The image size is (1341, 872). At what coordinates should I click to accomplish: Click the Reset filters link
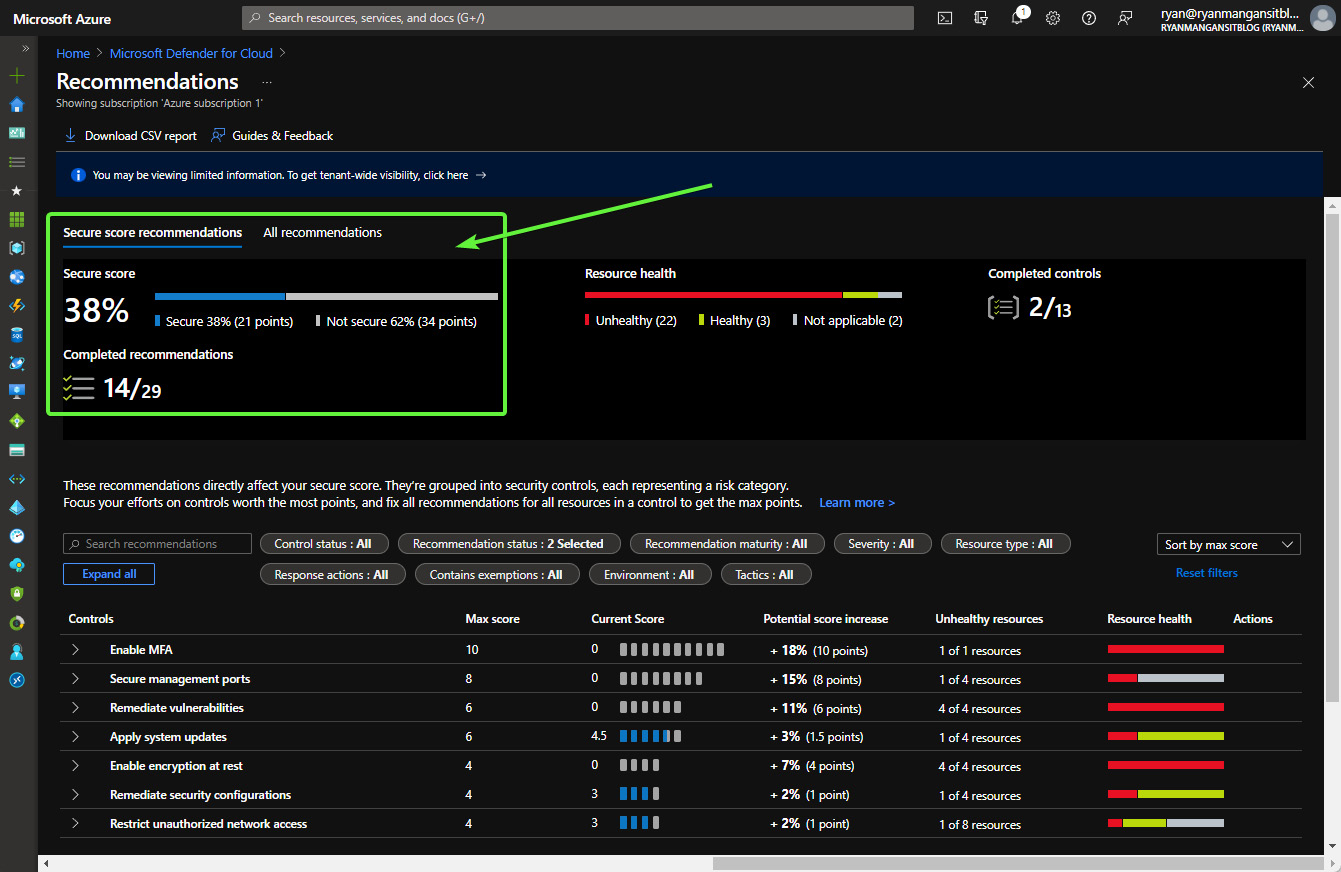pyautogui.click(x=1207, y=573)
